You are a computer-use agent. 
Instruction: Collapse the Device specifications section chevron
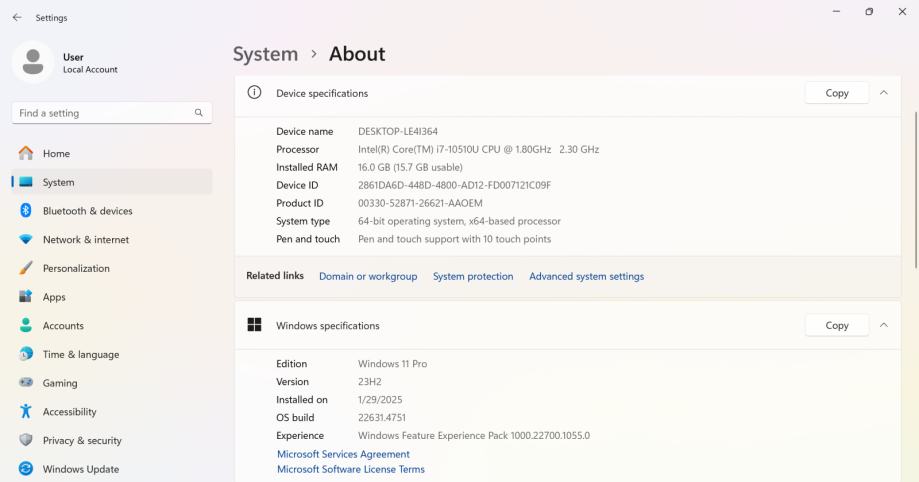click(883, 93)
